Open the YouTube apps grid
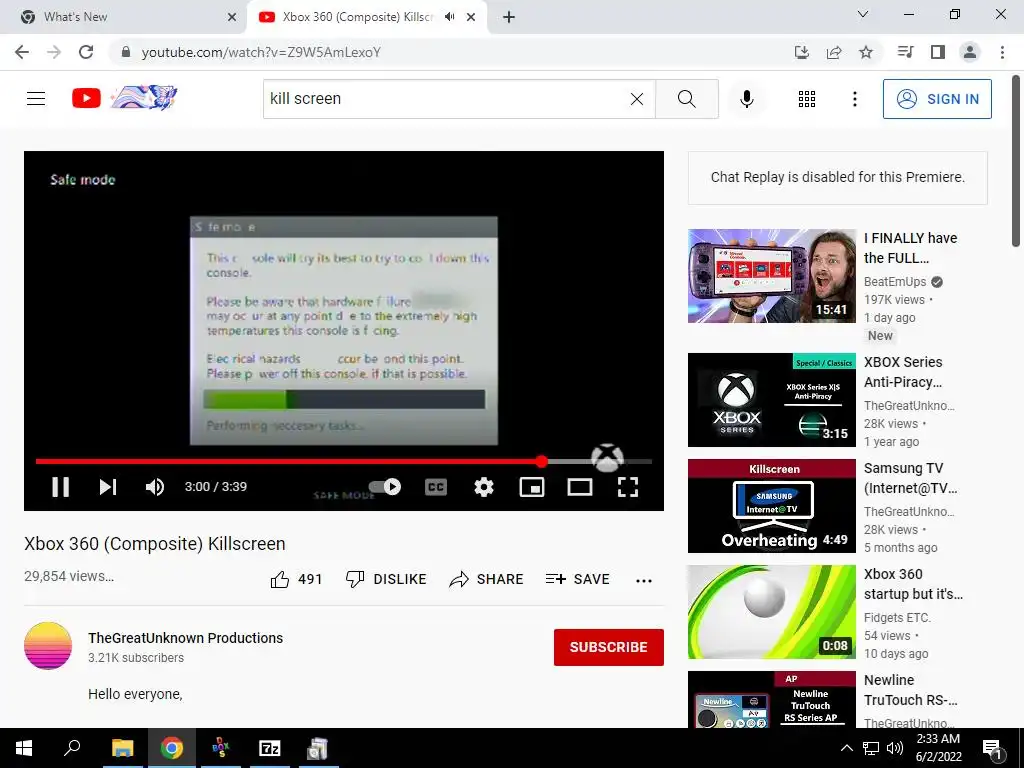This screenshot has height=768, width=1024. [x=807, y=99]
